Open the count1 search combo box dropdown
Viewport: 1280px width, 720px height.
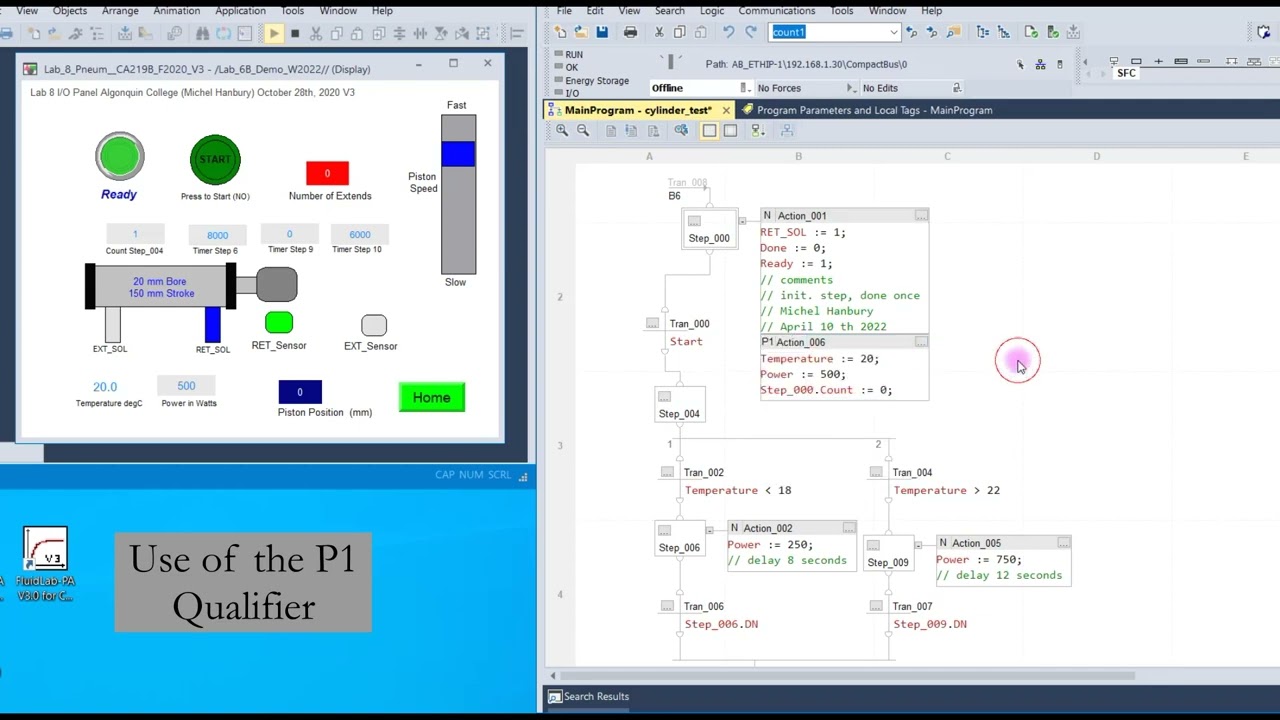click(893, 32)
